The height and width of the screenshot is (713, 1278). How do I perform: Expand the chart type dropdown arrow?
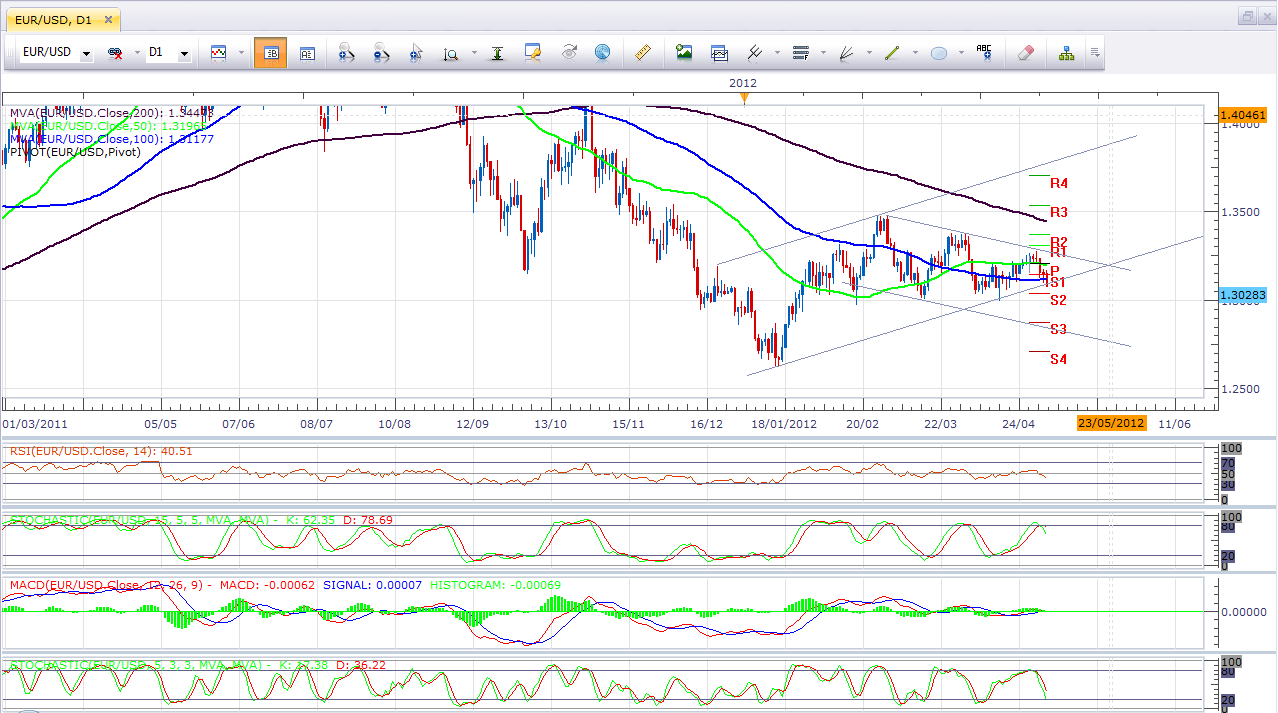(x=241, y=53)
